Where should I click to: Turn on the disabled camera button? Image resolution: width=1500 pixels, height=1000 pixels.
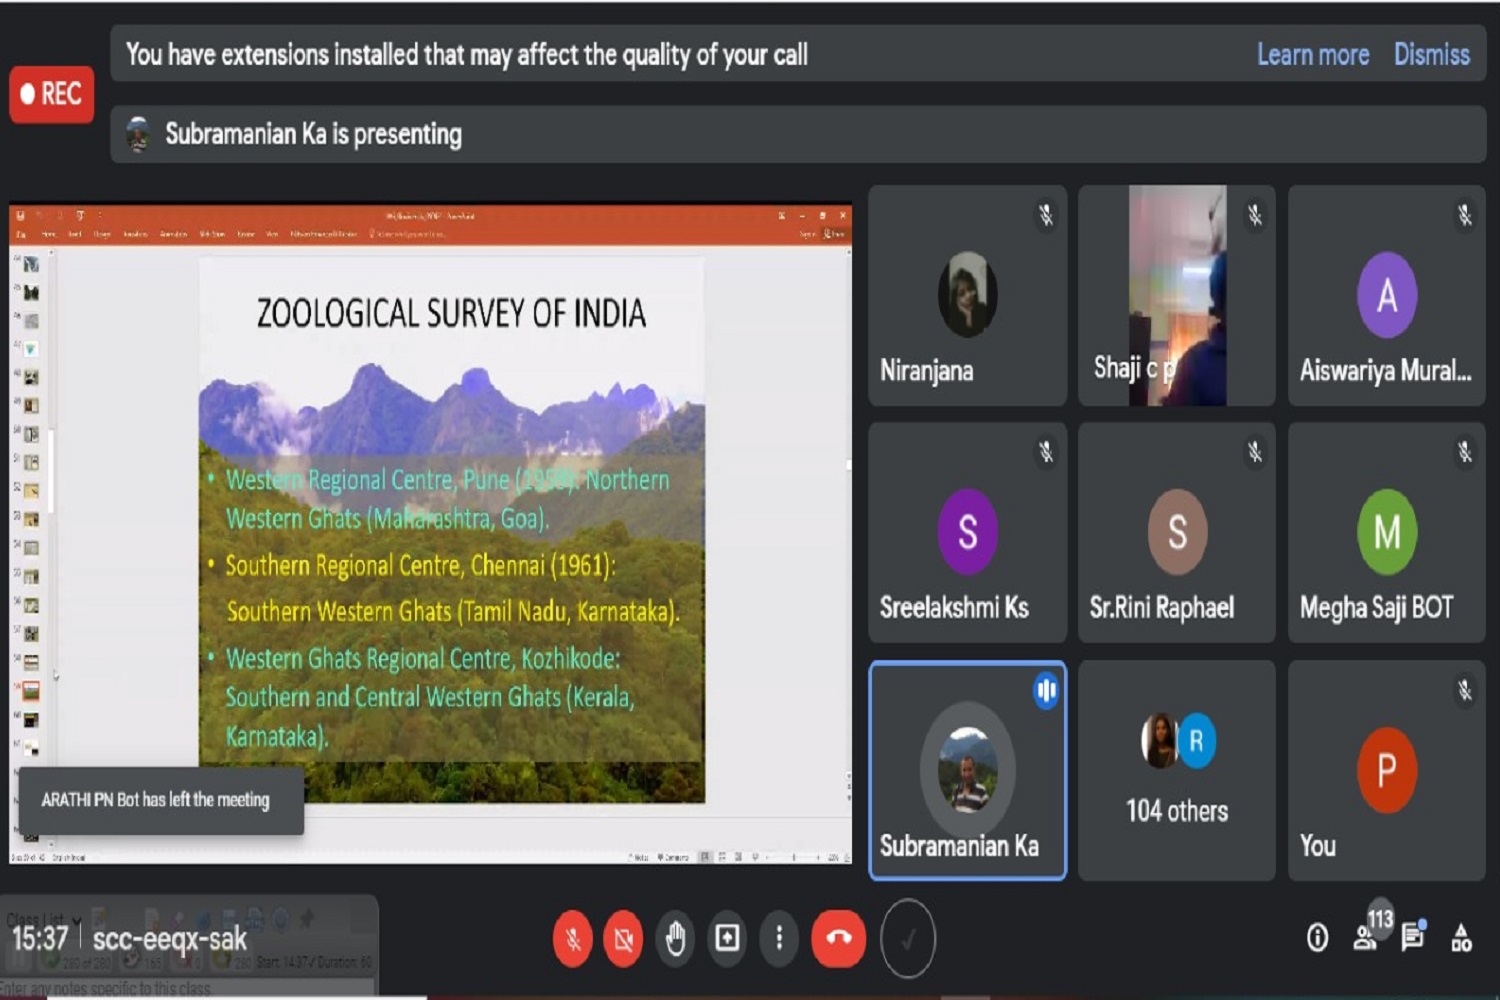(624, 939)
